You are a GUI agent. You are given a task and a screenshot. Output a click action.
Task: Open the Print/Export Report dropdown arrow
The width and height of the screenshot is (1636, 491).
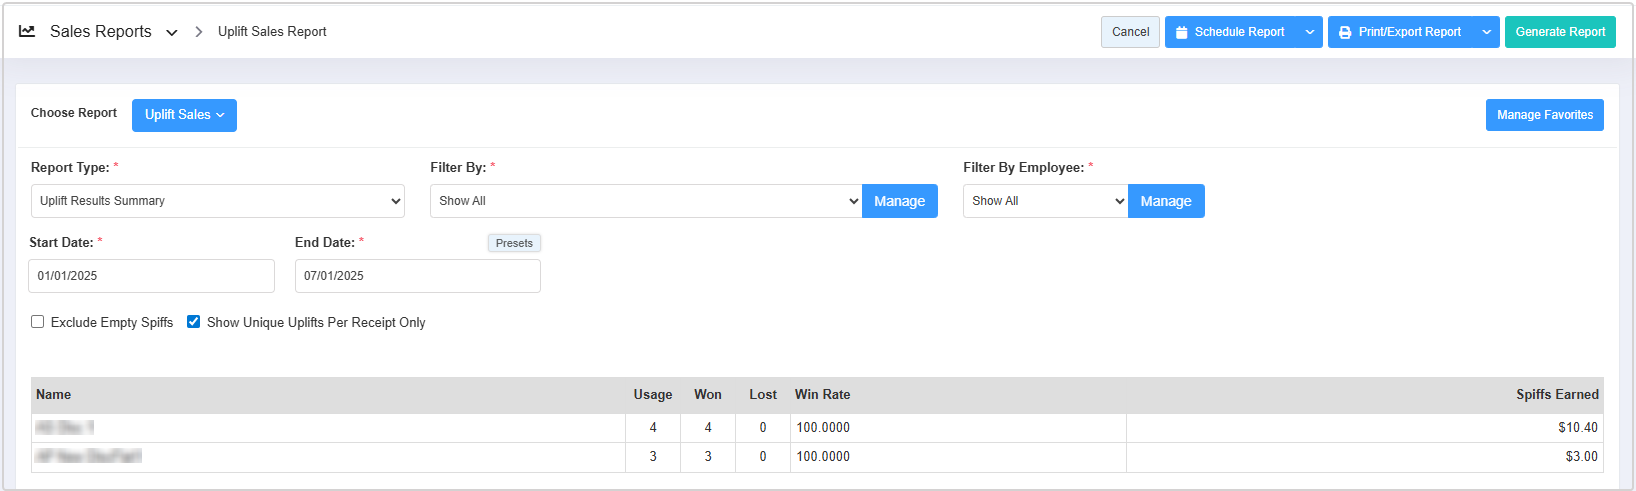point(1487,32)
